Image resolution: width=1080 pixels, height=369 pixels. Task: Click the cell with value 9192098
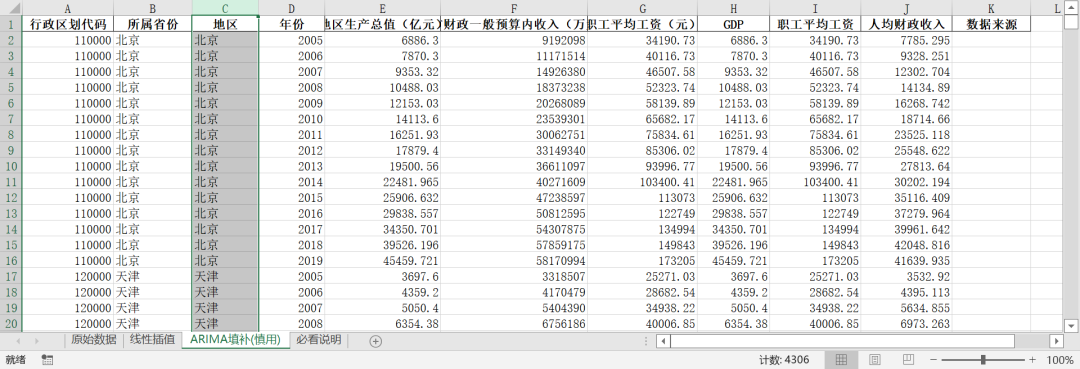pos(514,41)
